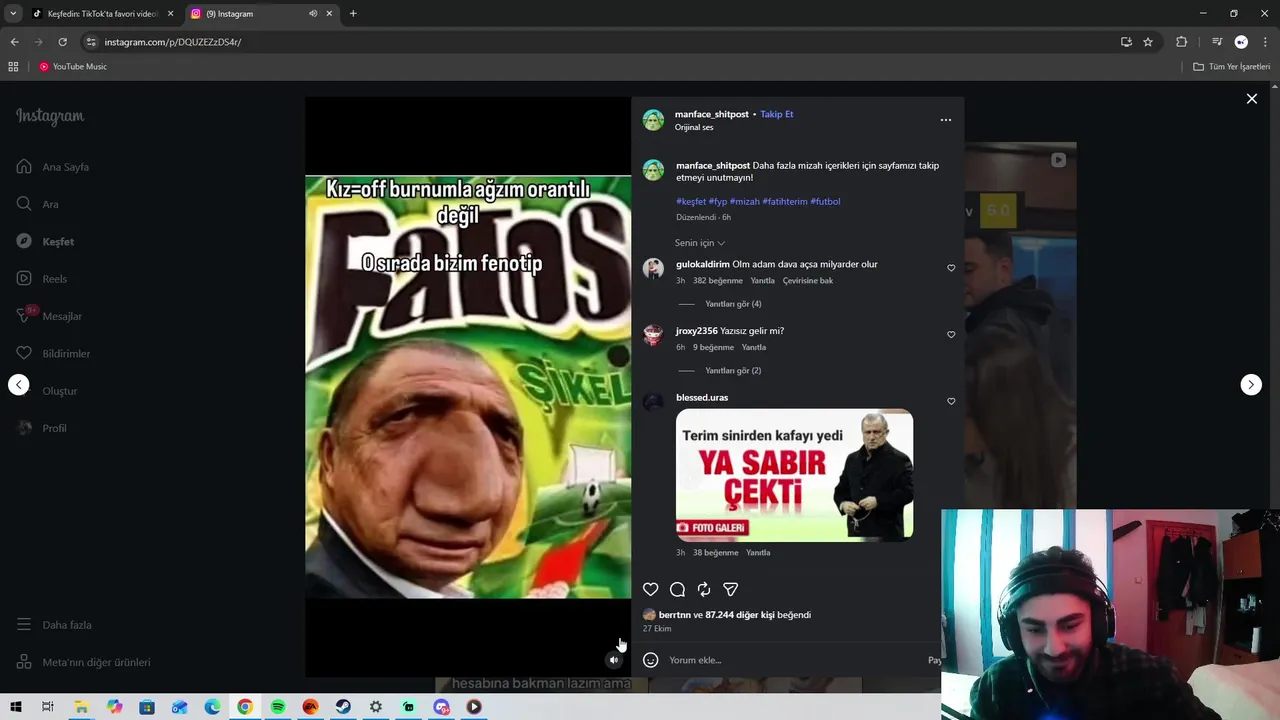Open the post's three-dots options menu

point(946,120)
